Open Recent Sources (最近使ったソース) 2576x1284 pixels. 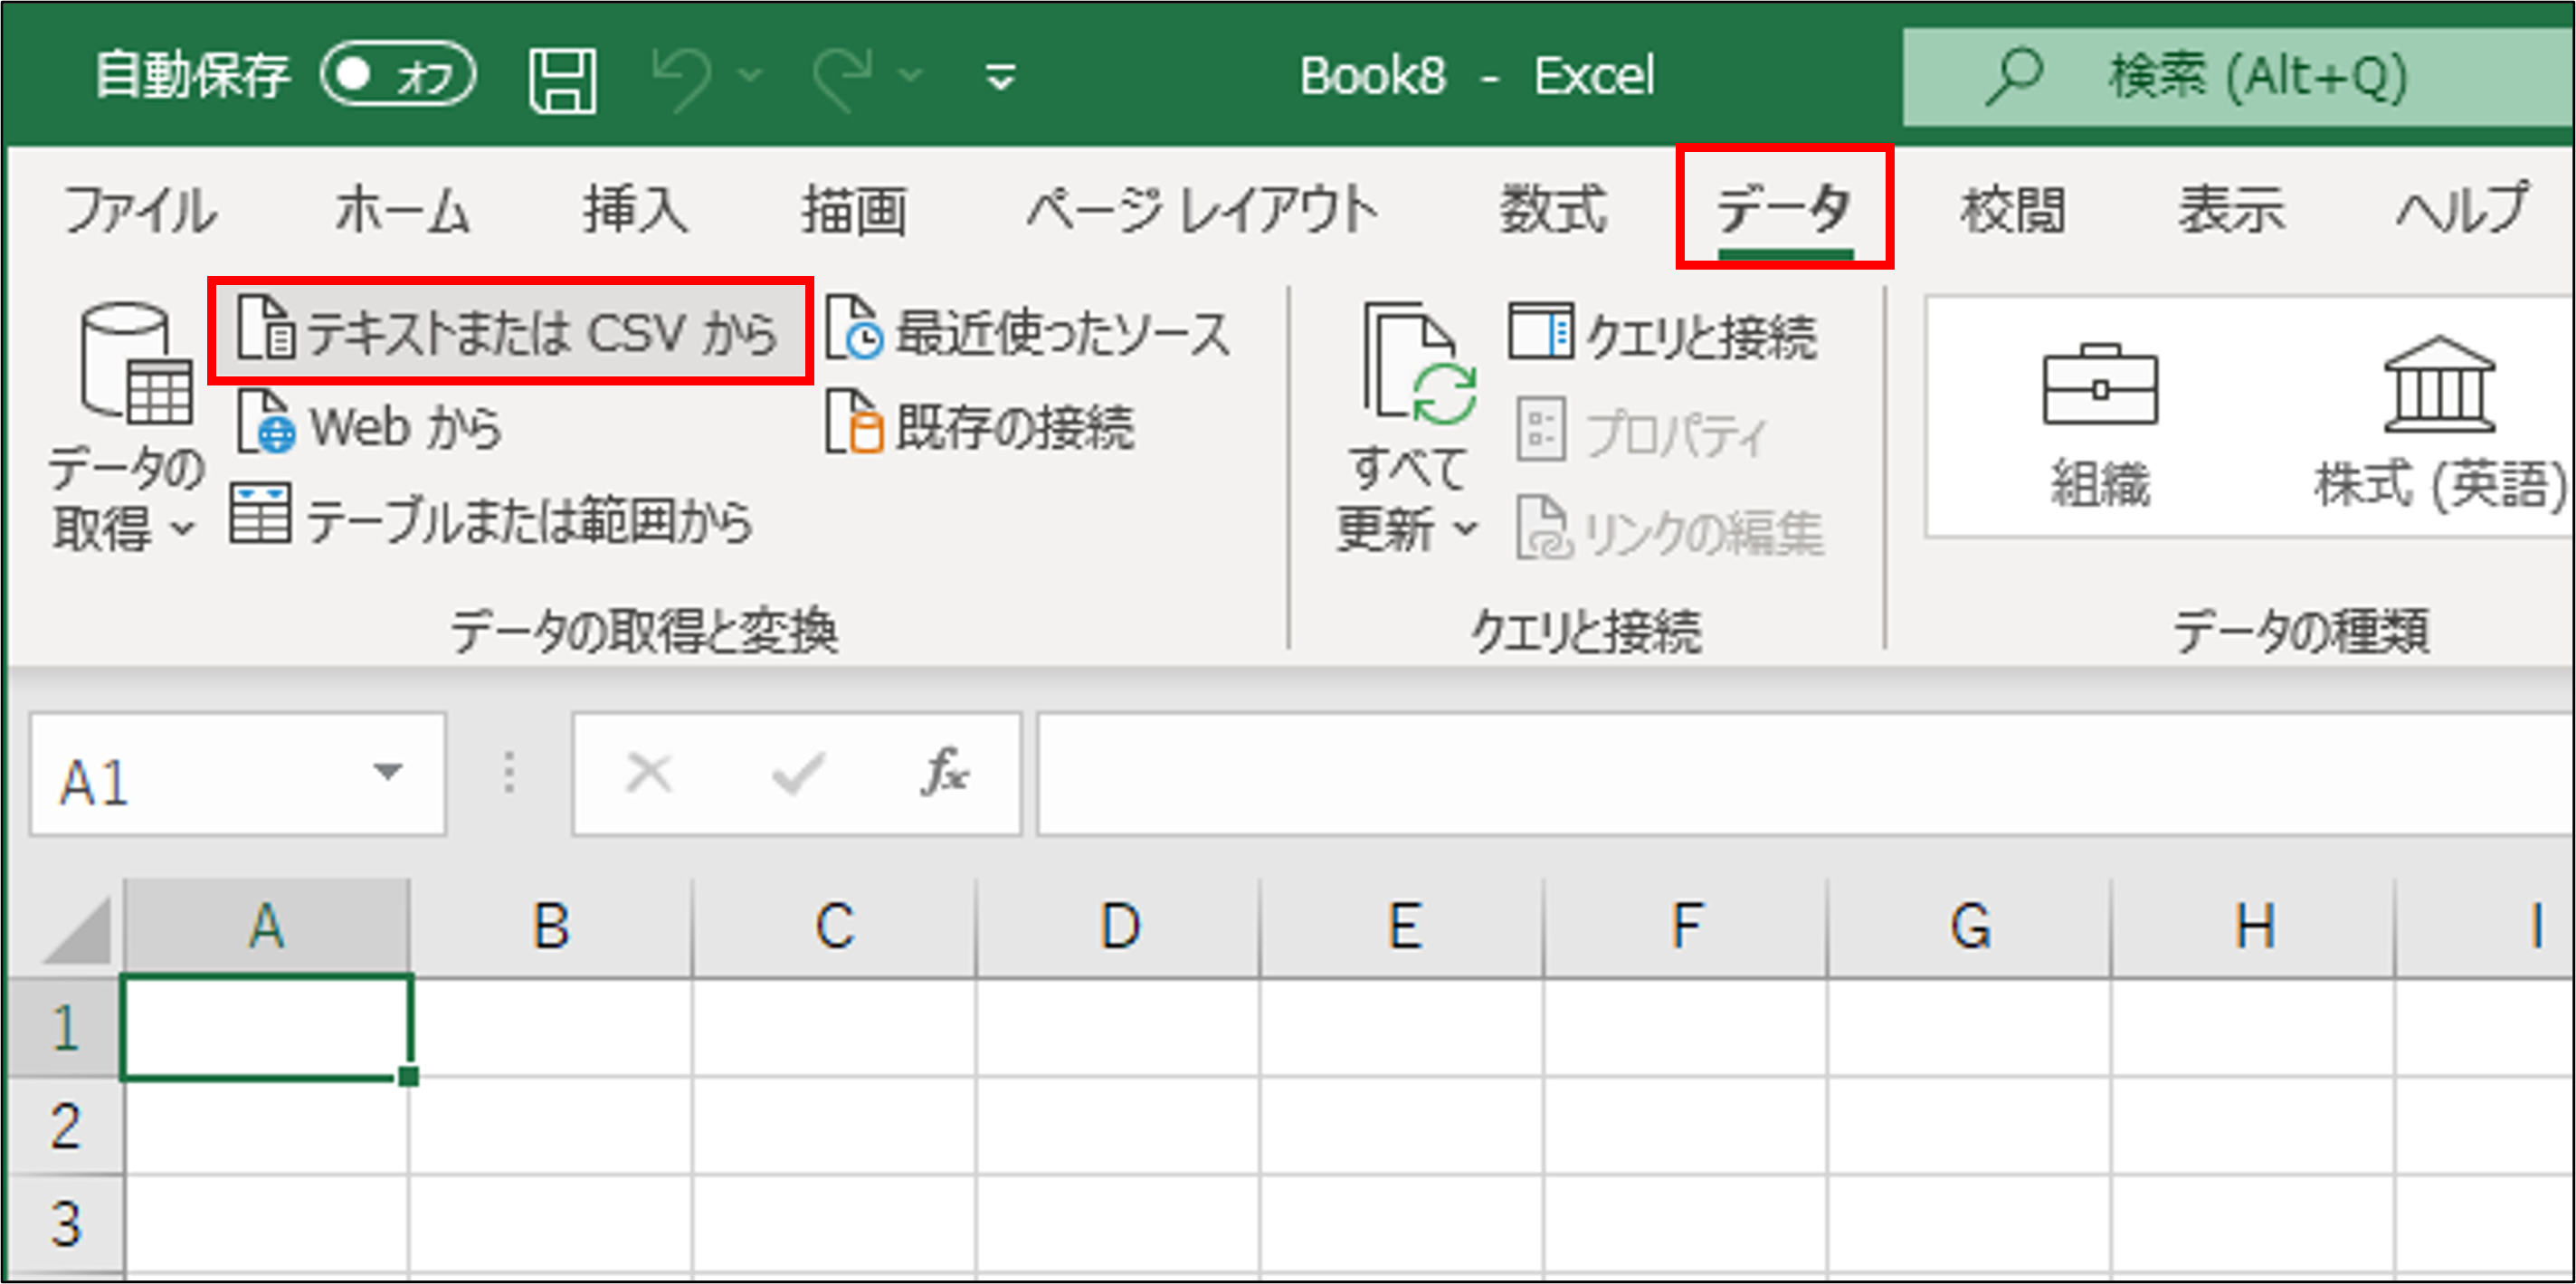[x=1028, y=332]
